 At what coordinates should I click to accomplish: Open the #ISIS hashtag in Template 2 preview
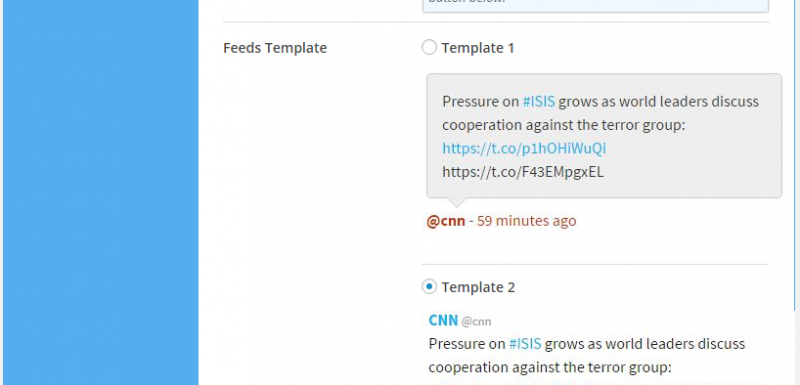[x=526, y=344]
